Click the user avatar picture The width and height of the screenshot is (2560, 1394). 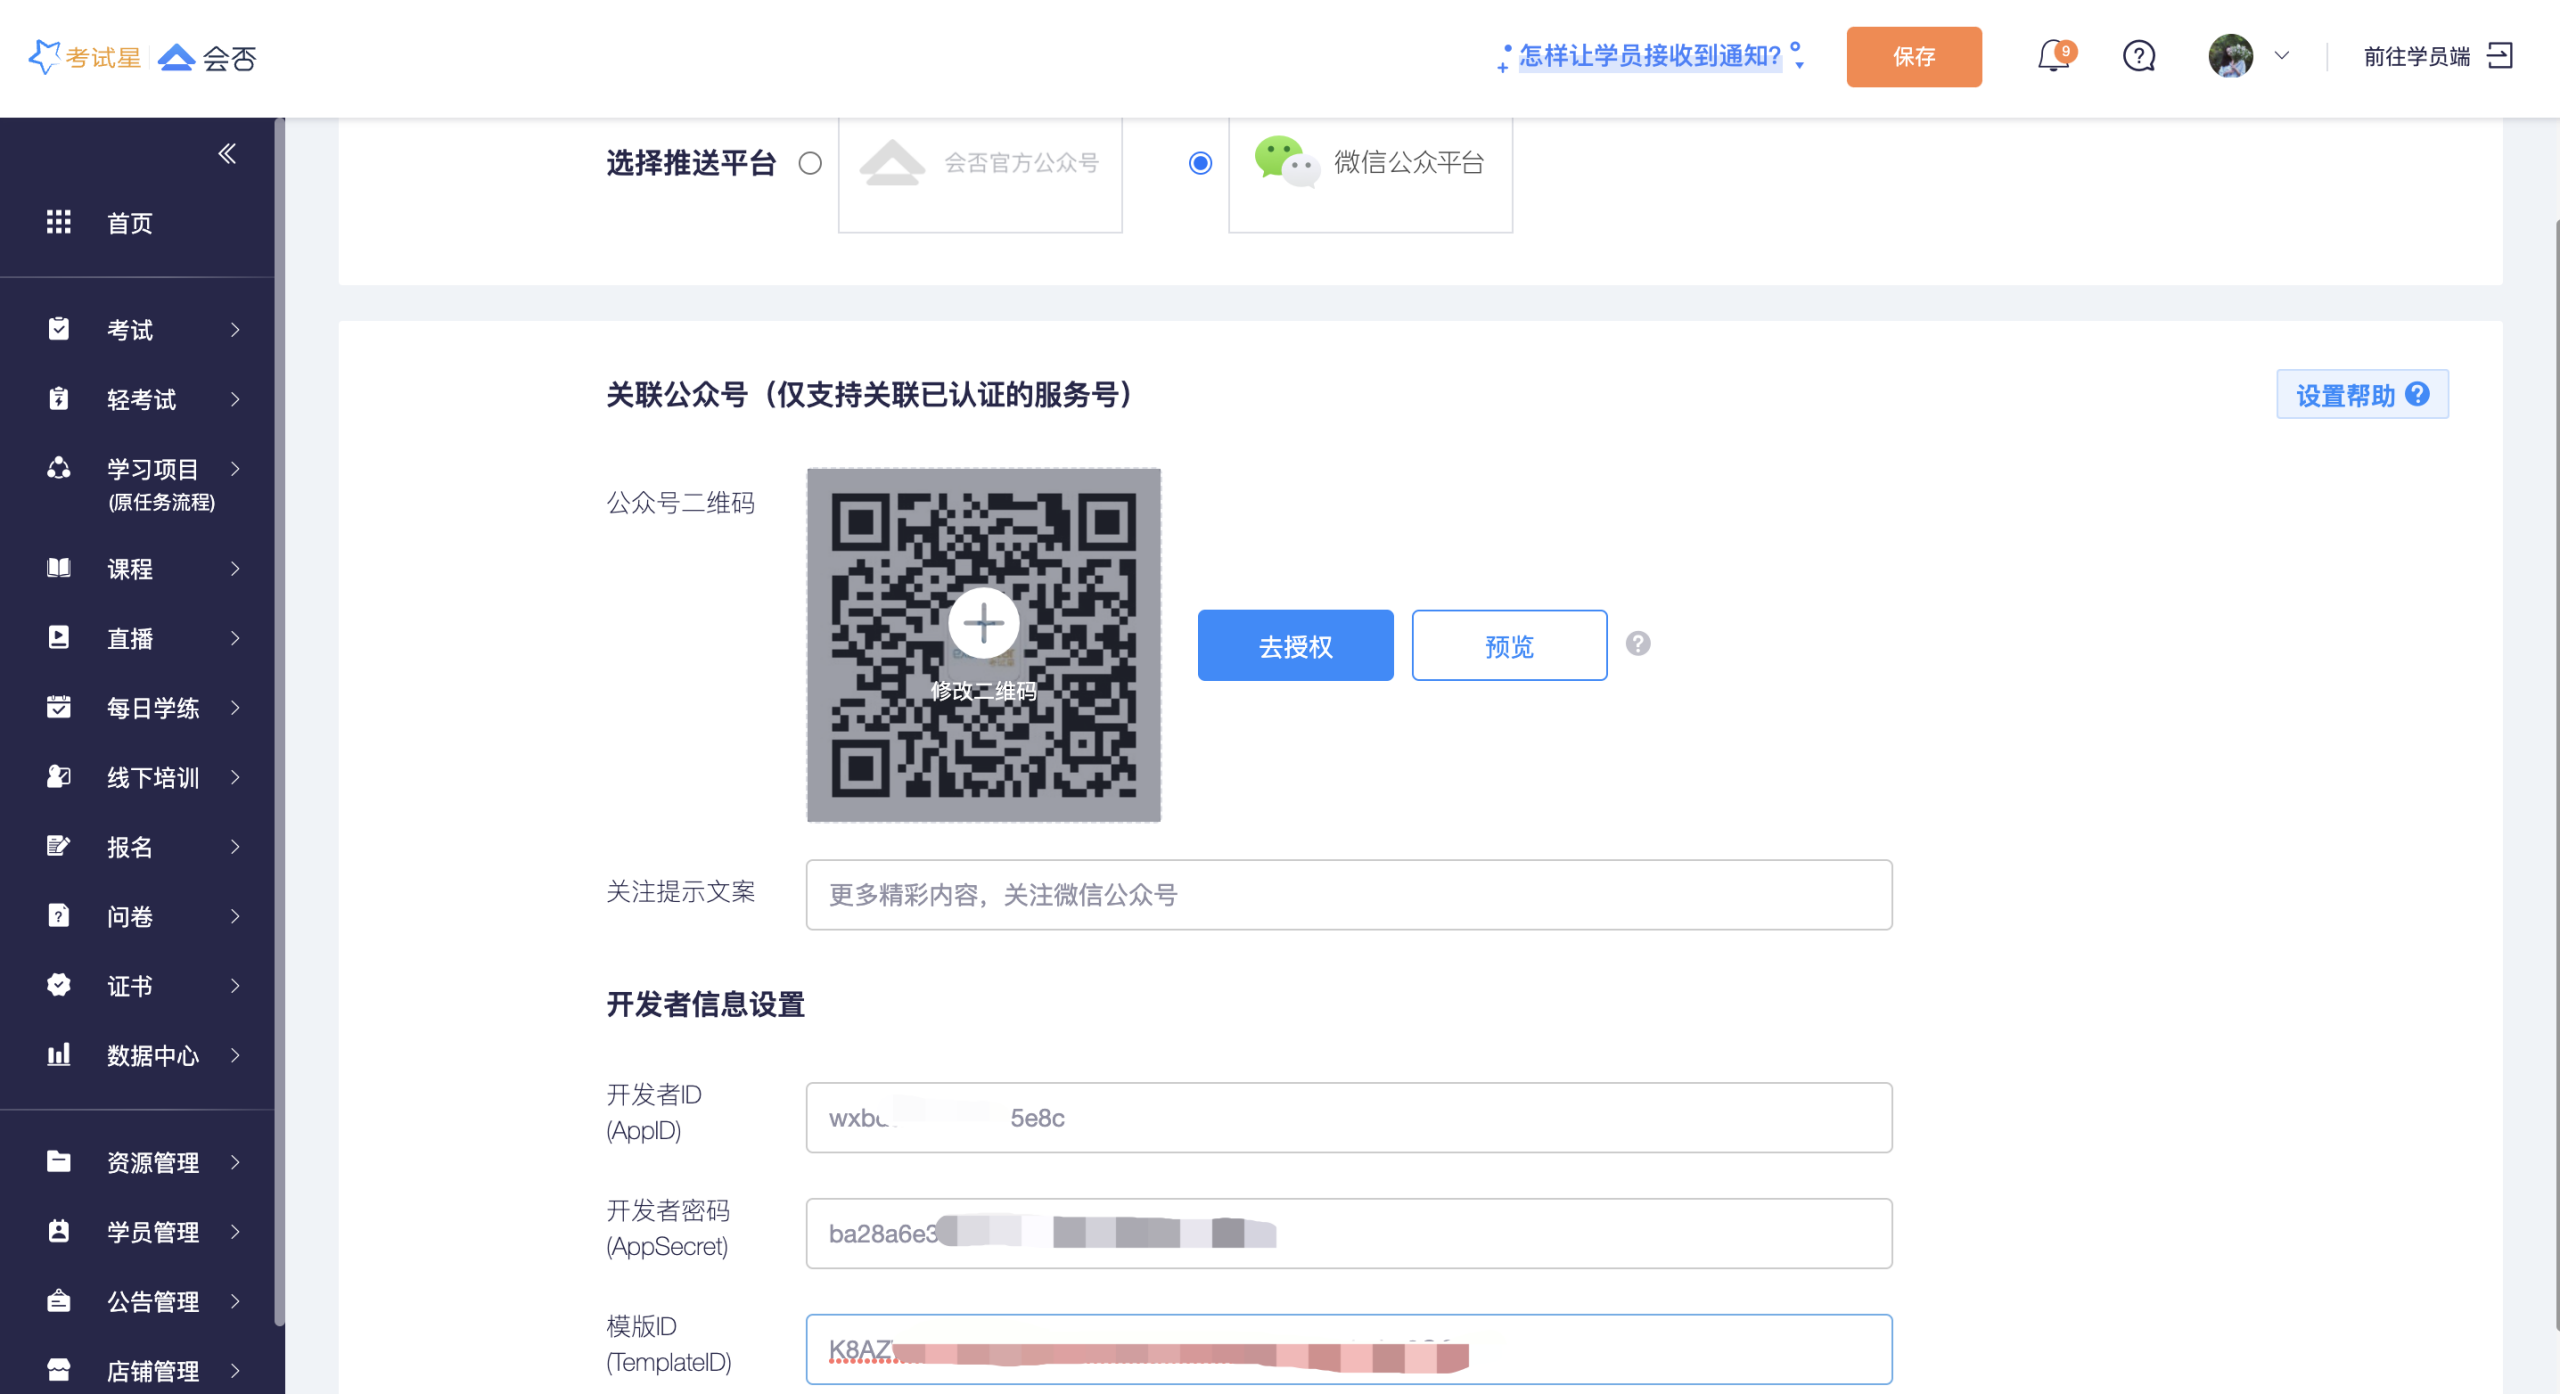click(2230, 56)
